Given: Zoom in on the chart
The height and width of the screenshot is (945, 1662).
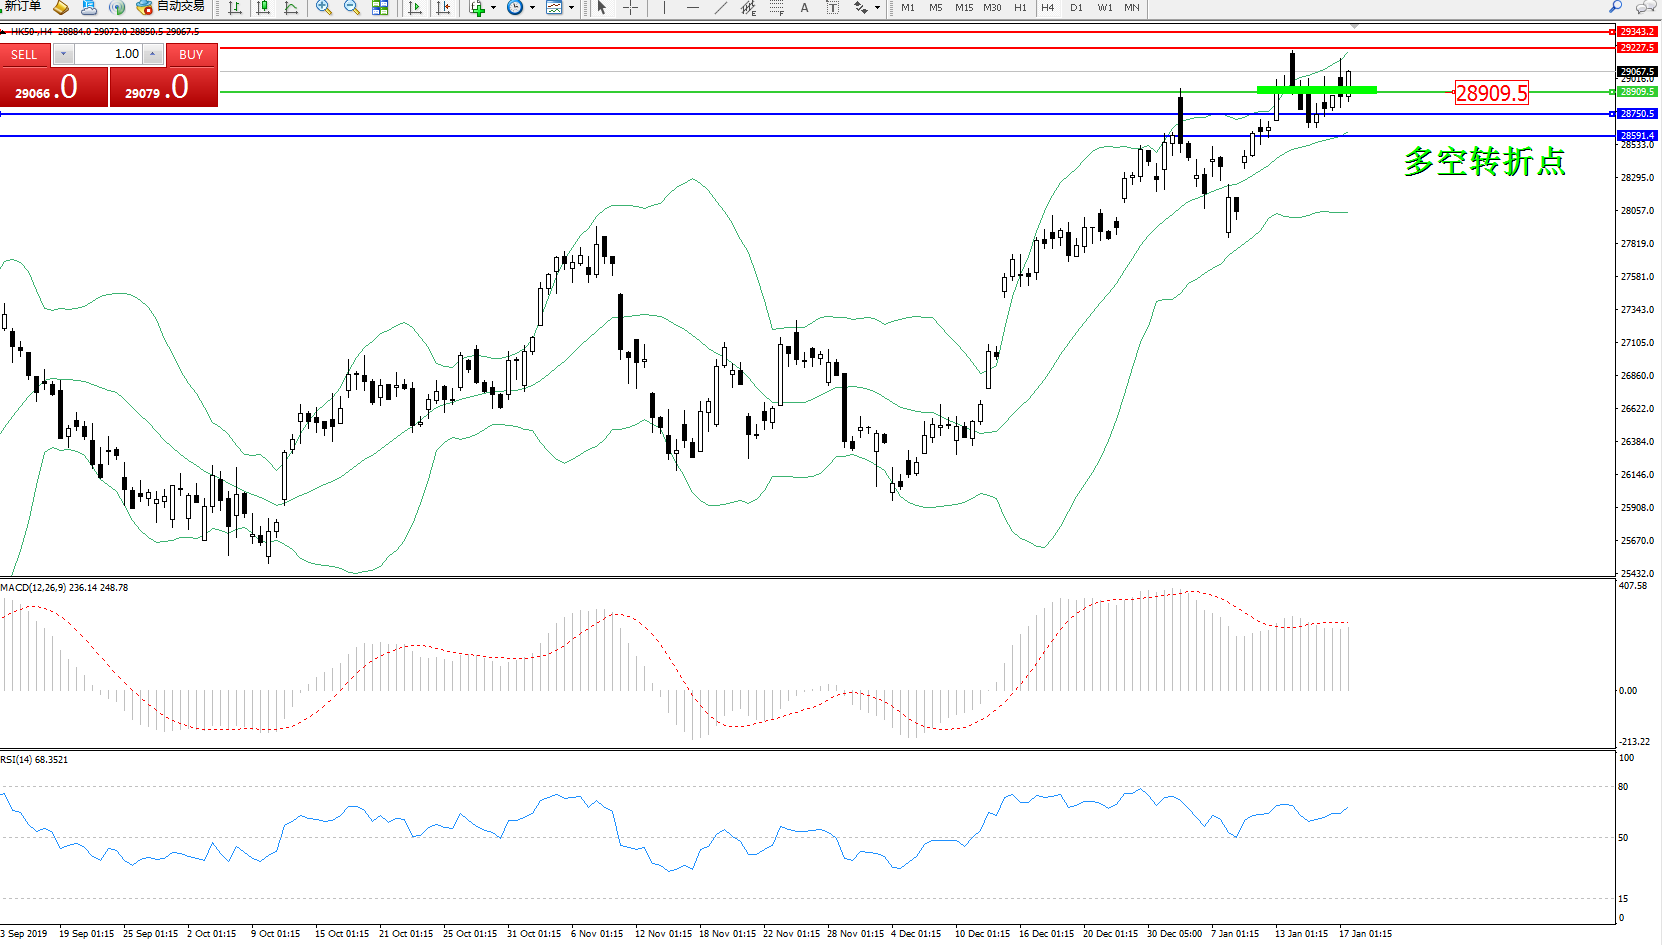Looking at the screenshot, I should coord(324,8).
